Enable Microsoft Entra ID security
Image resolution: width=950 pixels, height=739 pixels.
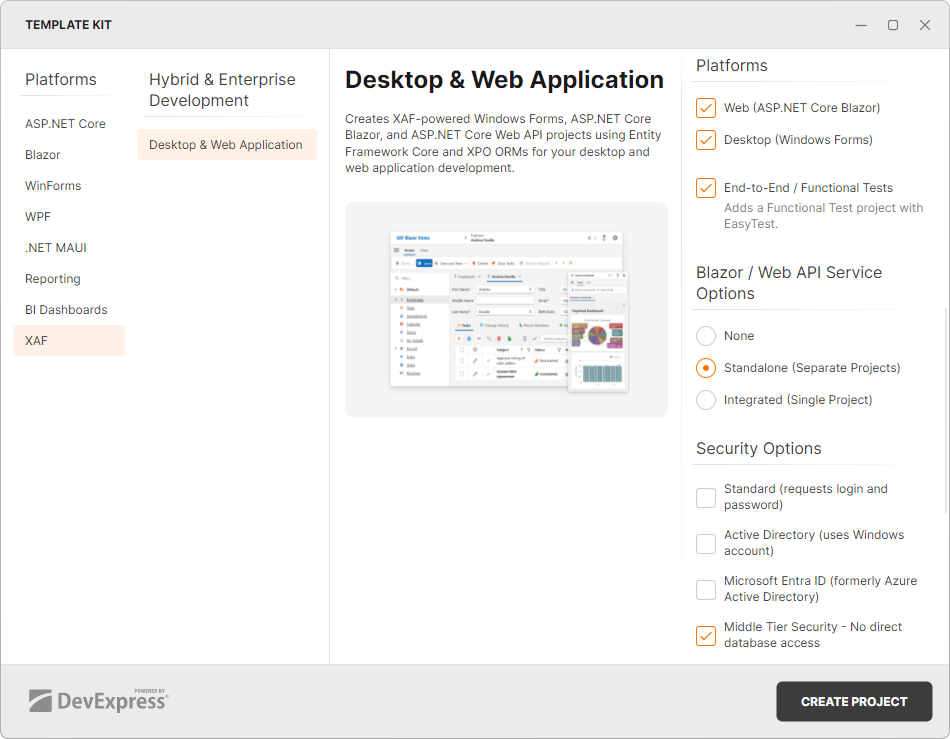(x=705, y=589)
